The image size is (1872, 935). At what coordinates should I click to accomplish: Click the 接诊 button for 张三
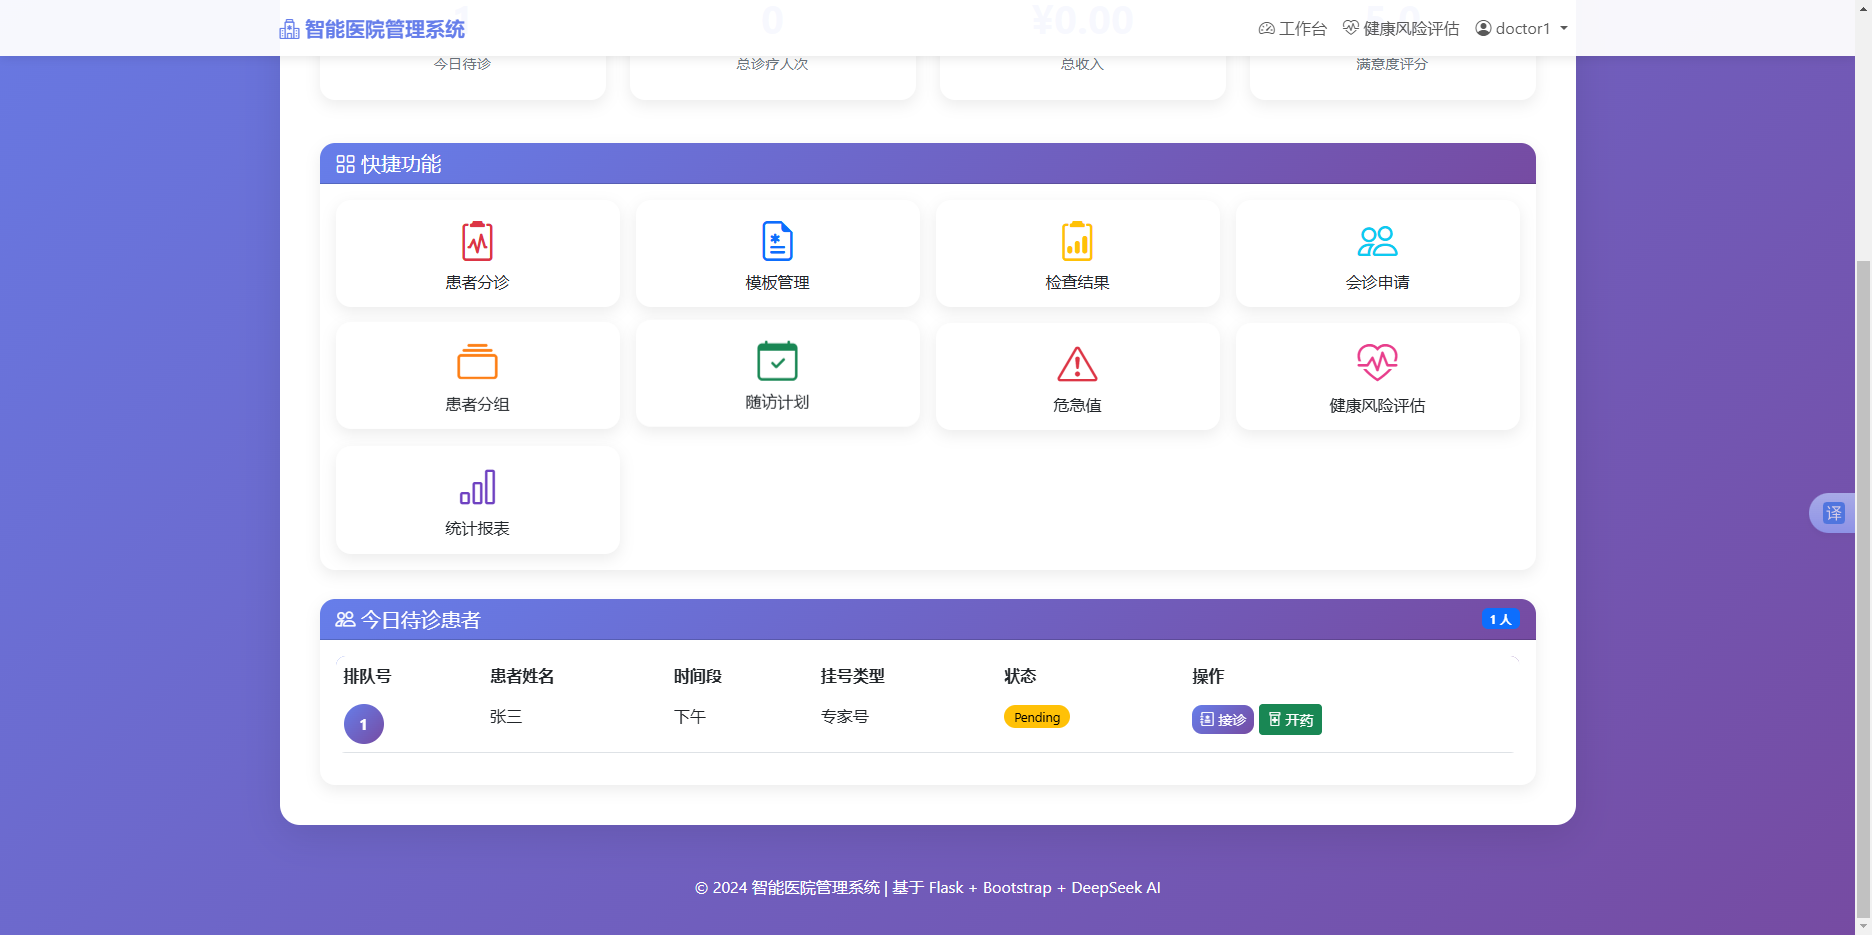pos(1222,719)
